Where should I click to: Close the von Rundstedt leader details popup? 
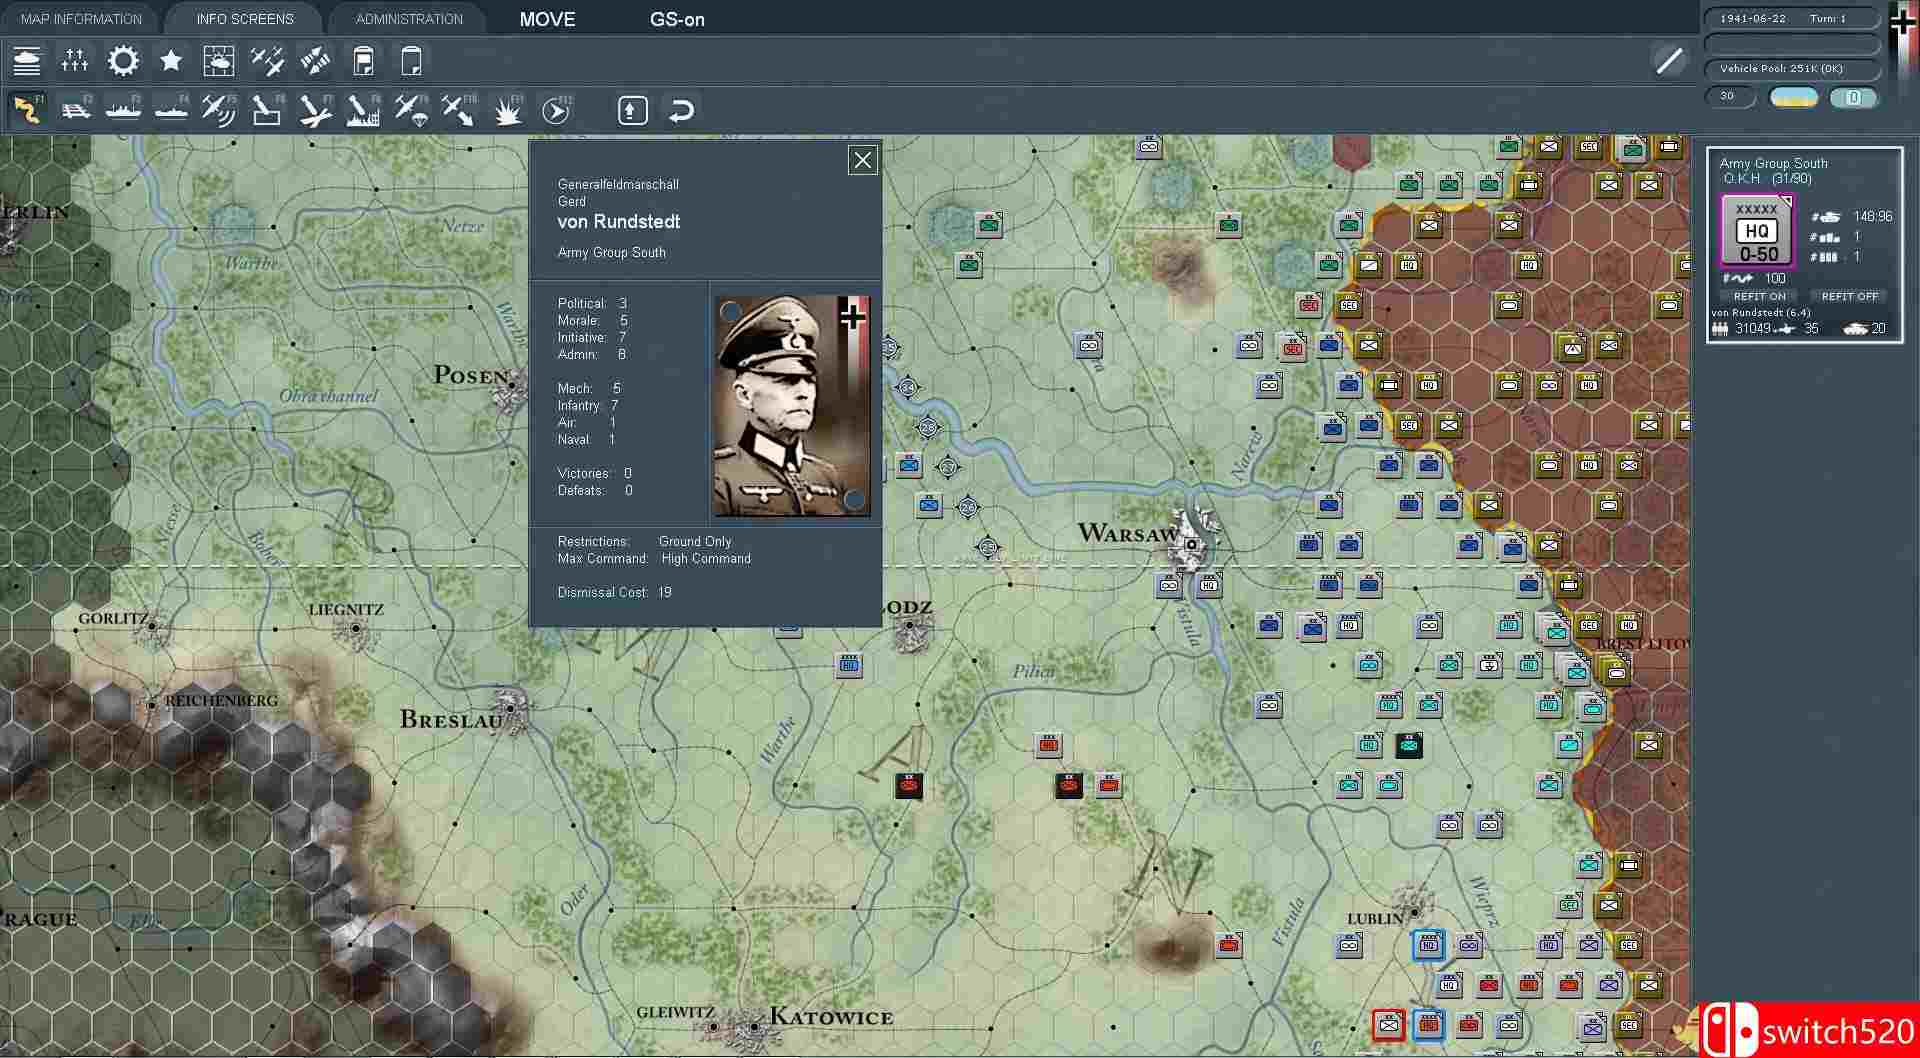pos(862,160)
